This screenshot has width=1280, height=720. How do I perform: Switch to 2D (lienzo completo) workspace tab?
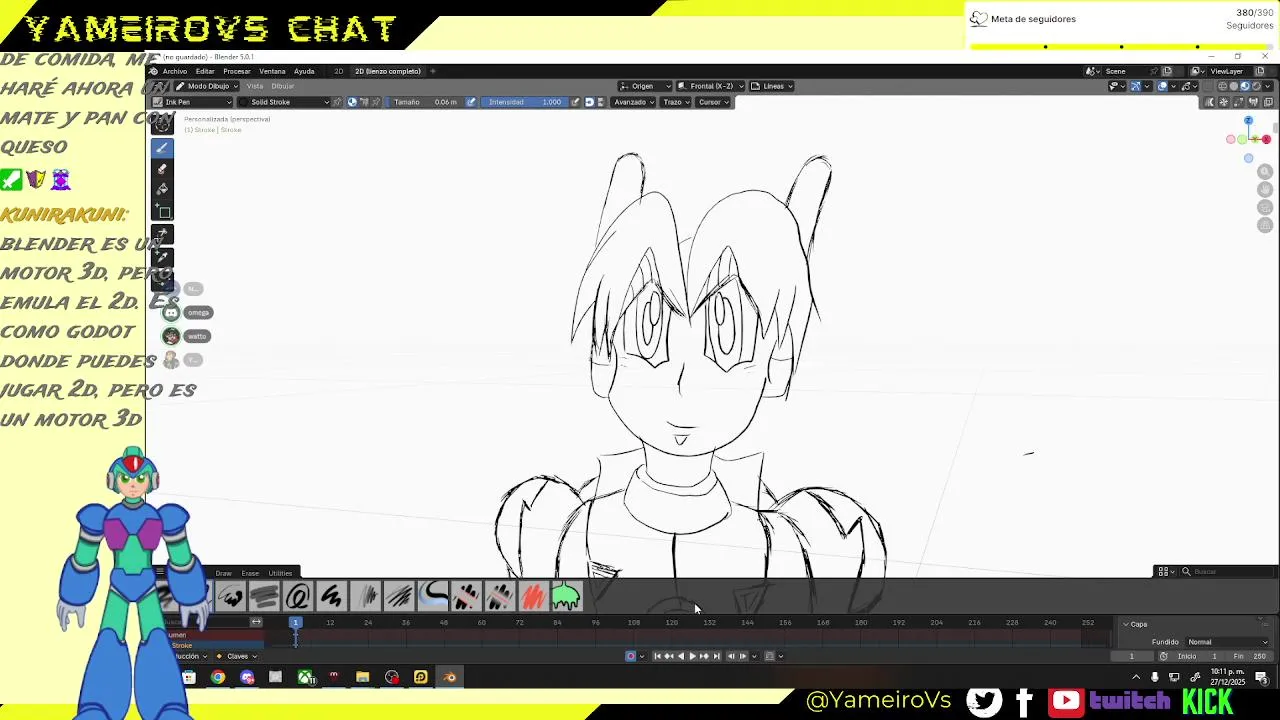tap(388, 71)
